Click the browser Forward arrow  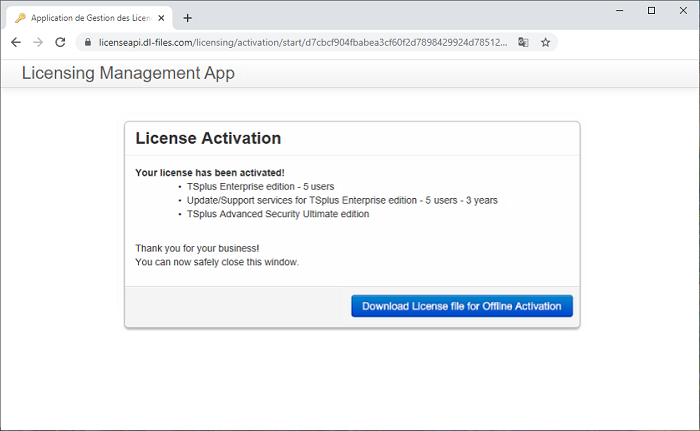pos(38,42)
